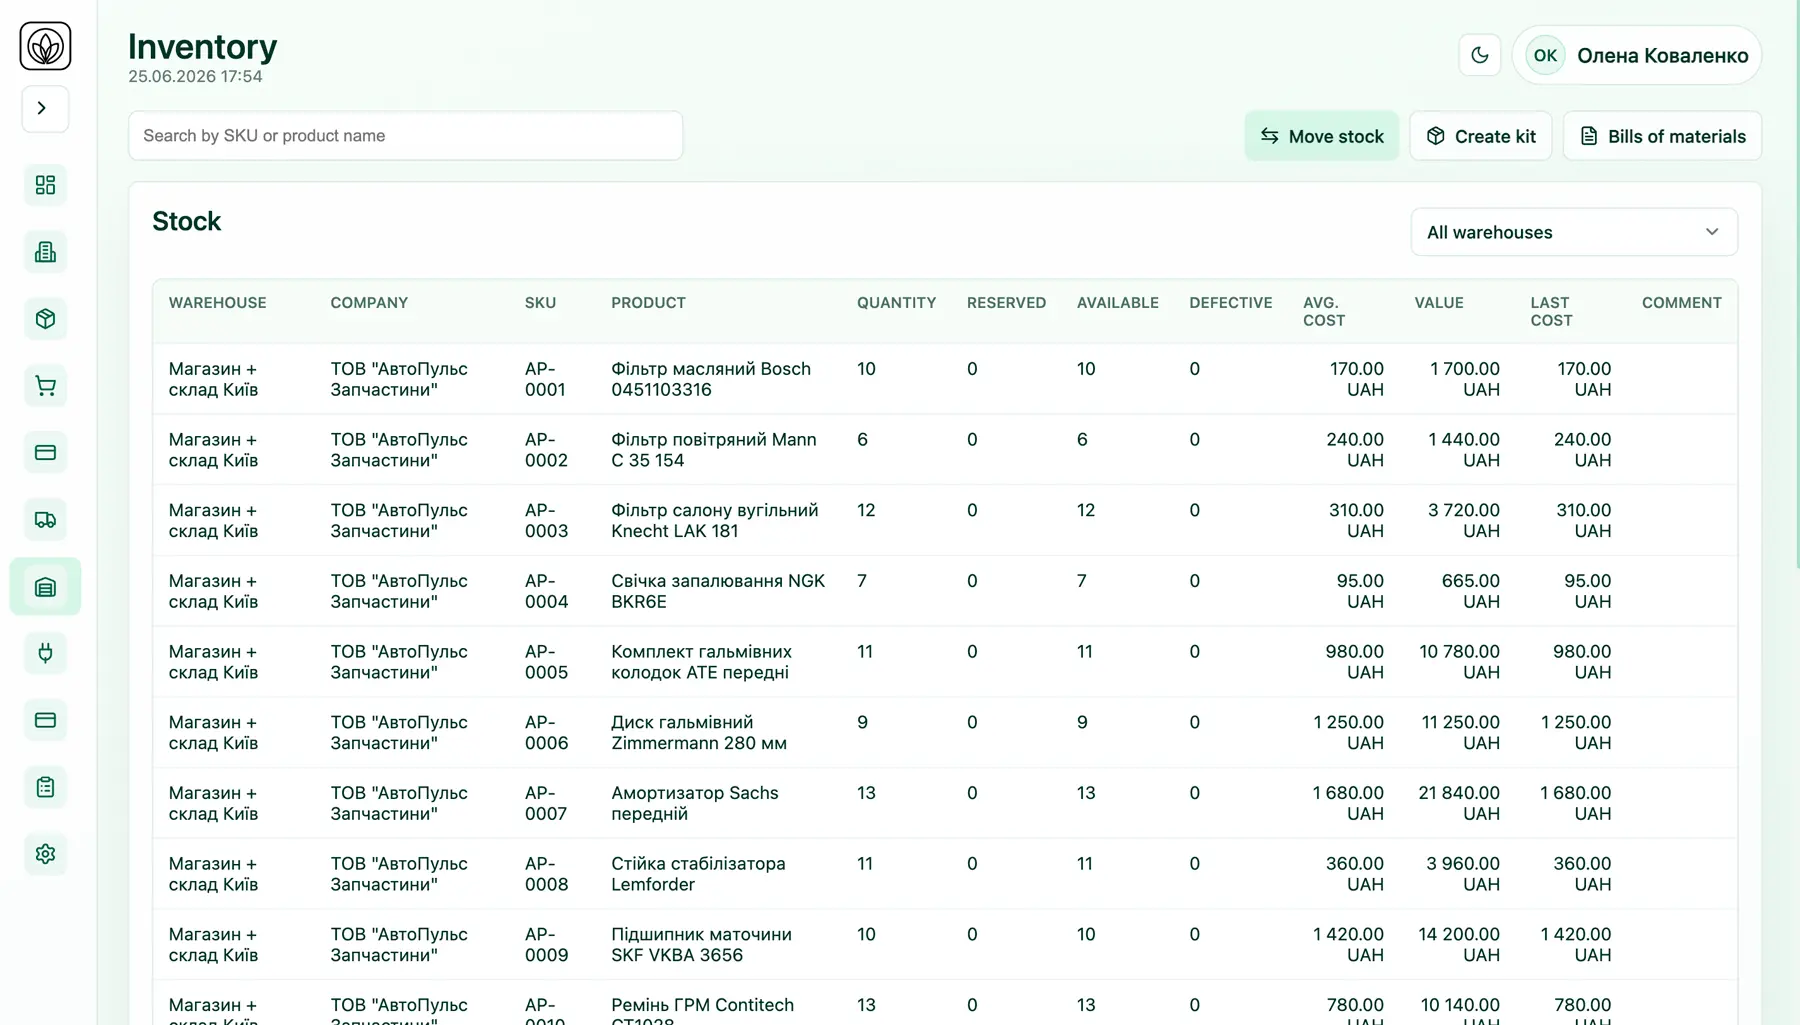Click the COMMENT column header
The height and width of the screenshot is (1025, 1800).
1681,303
